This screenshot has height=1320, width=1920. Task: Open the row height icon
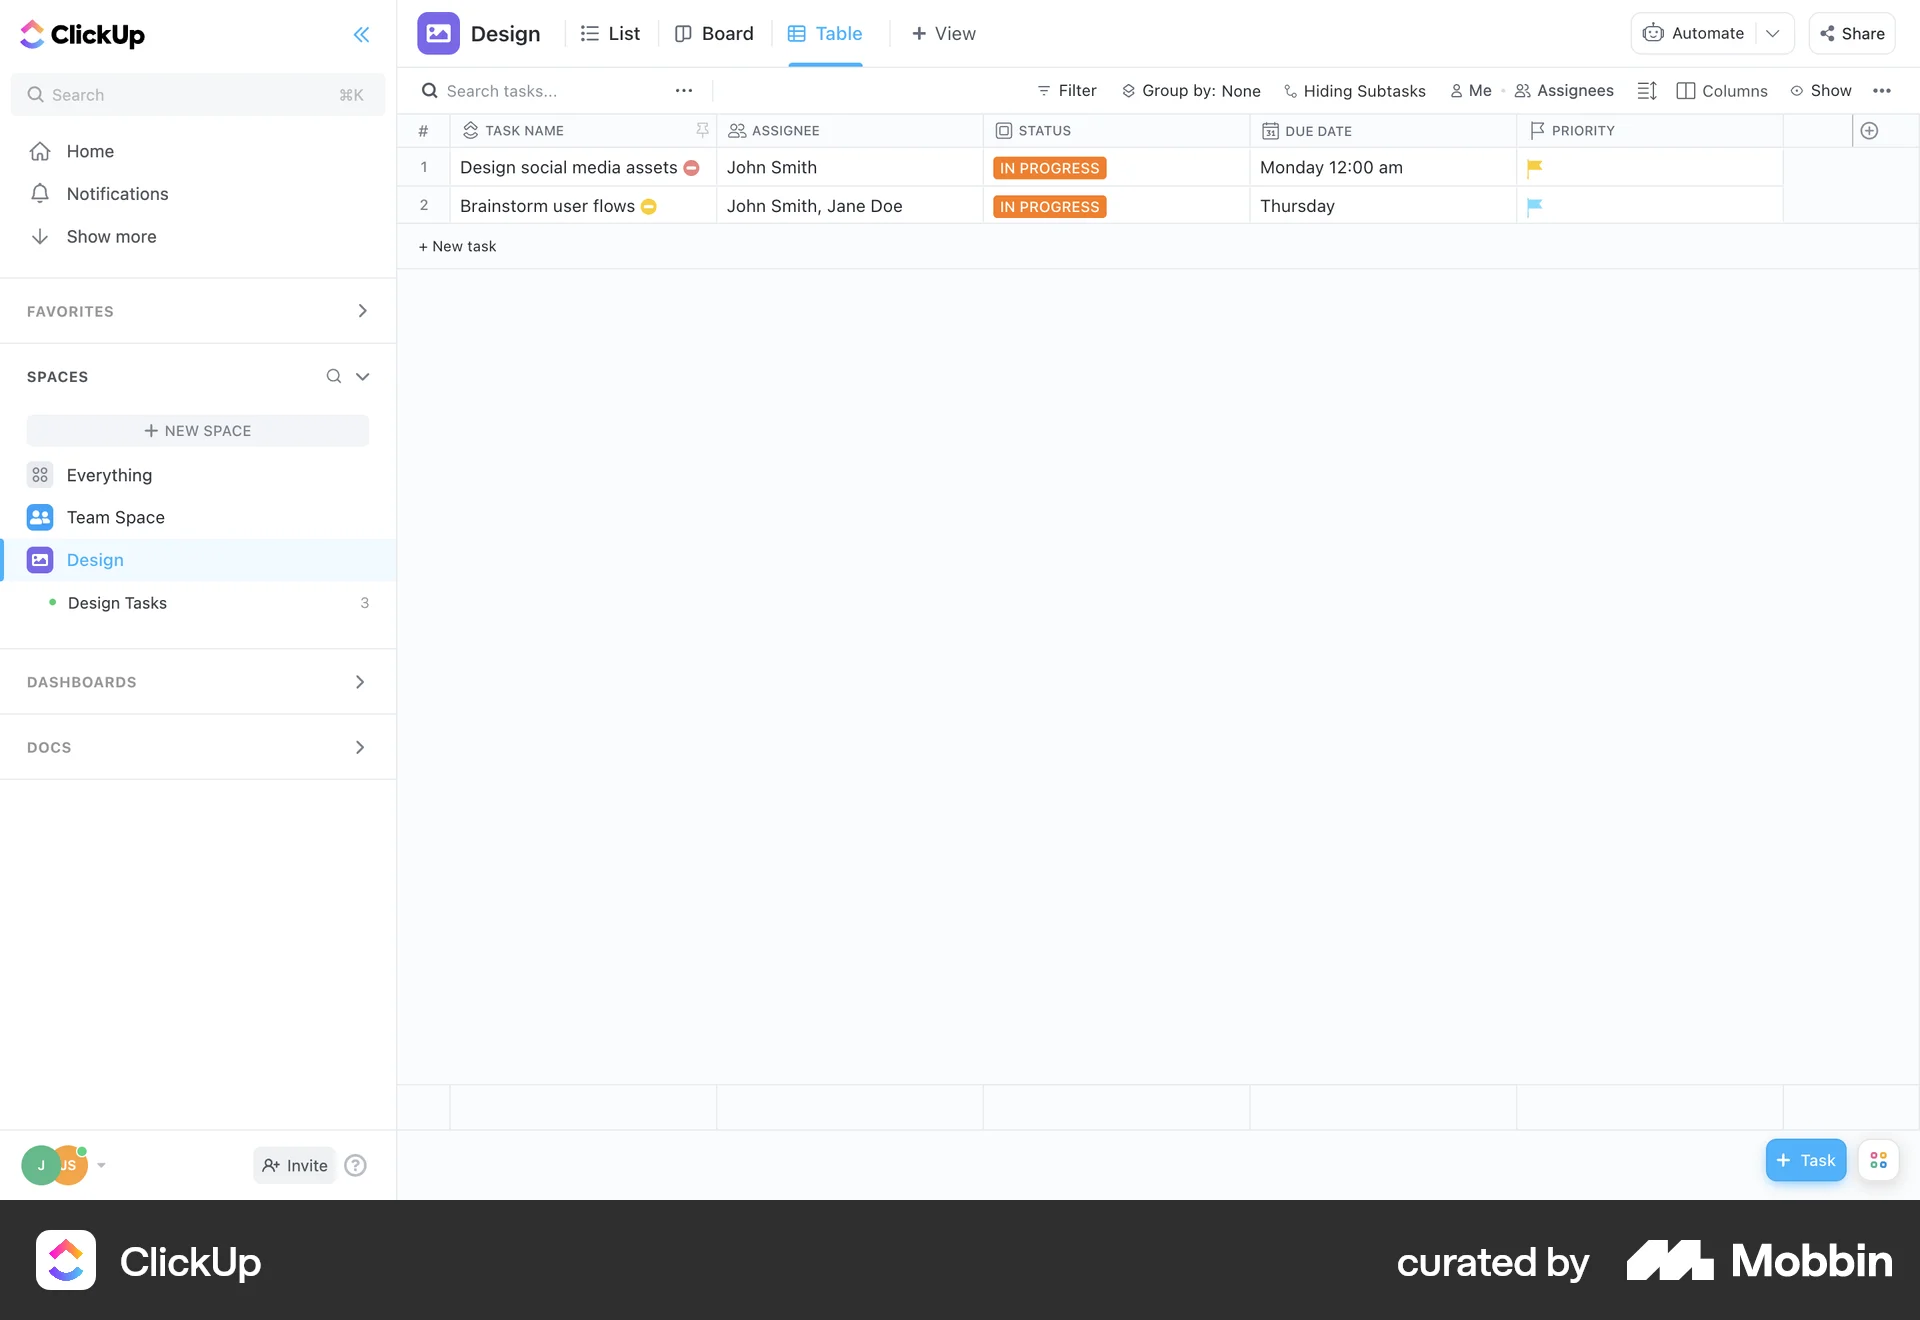point(1647,91)
